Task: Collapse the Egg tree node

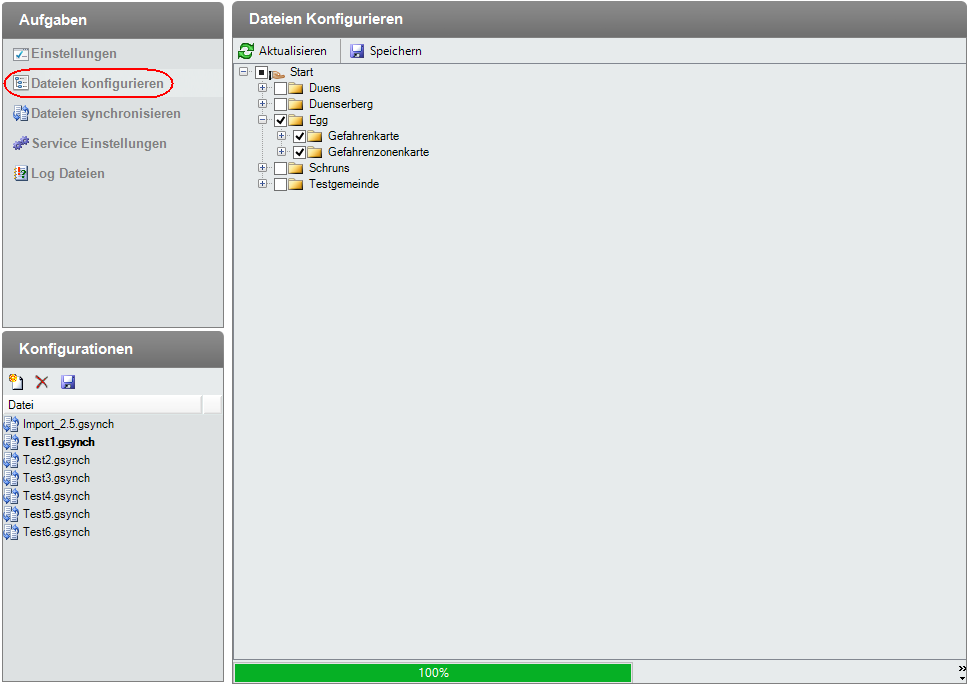Action: tap(263, 120)
